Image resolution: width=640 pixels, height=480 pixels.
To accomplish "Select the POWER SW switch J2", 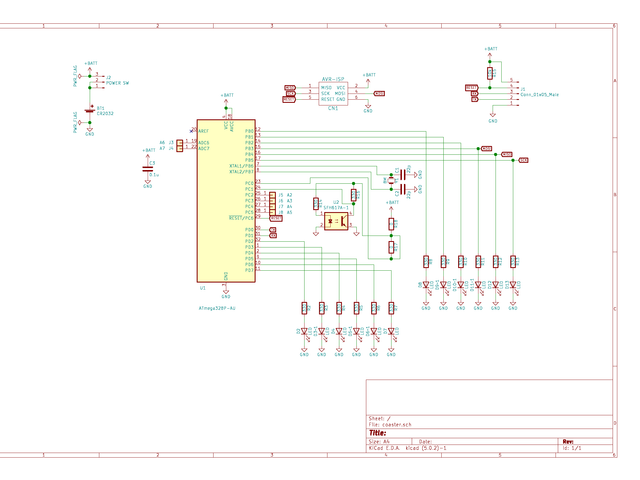I will tap(97, 79).
